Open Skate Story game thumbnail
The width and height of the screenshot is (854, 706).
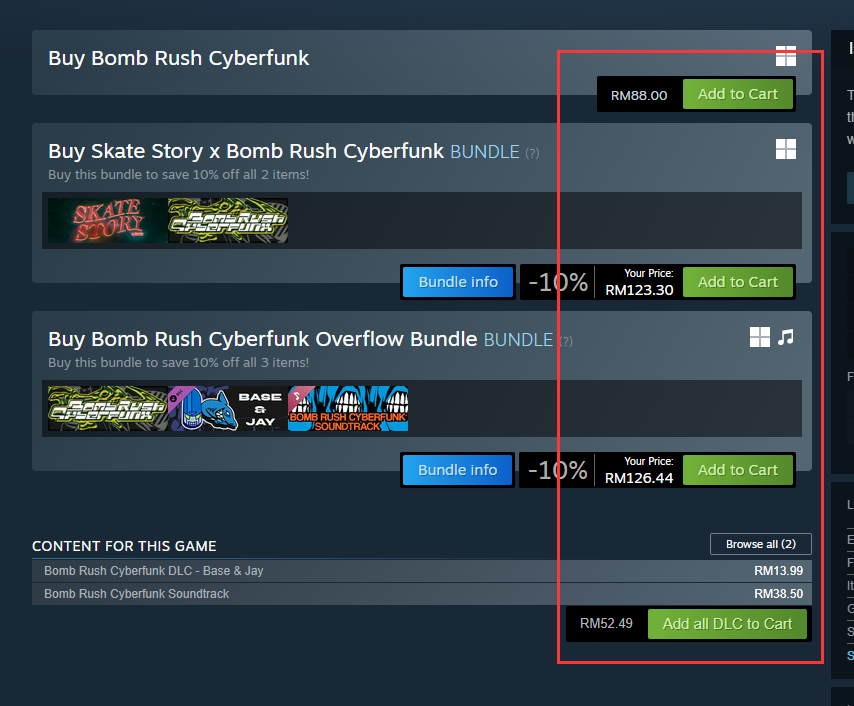[x=108, y=220]
